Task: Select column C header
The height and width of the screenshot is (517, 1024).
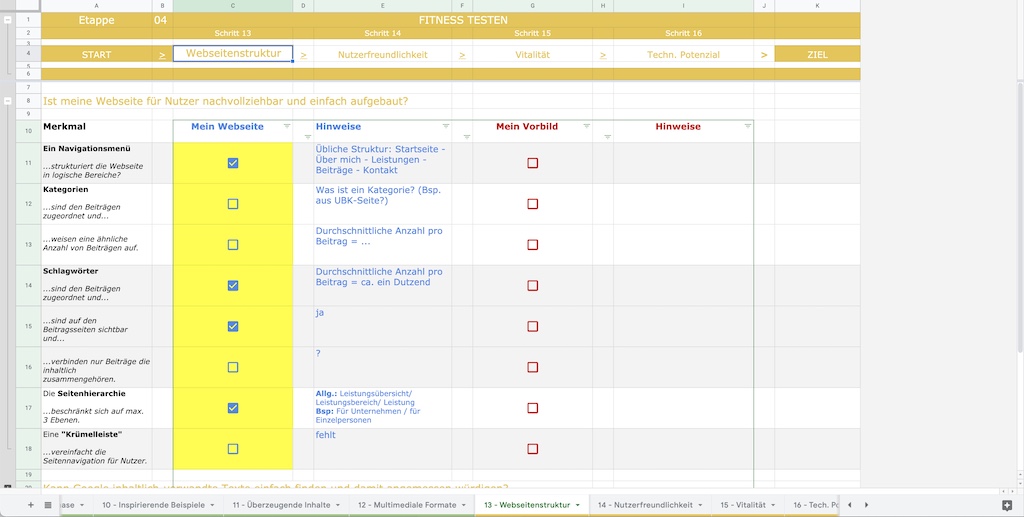Action: [232, 6]
